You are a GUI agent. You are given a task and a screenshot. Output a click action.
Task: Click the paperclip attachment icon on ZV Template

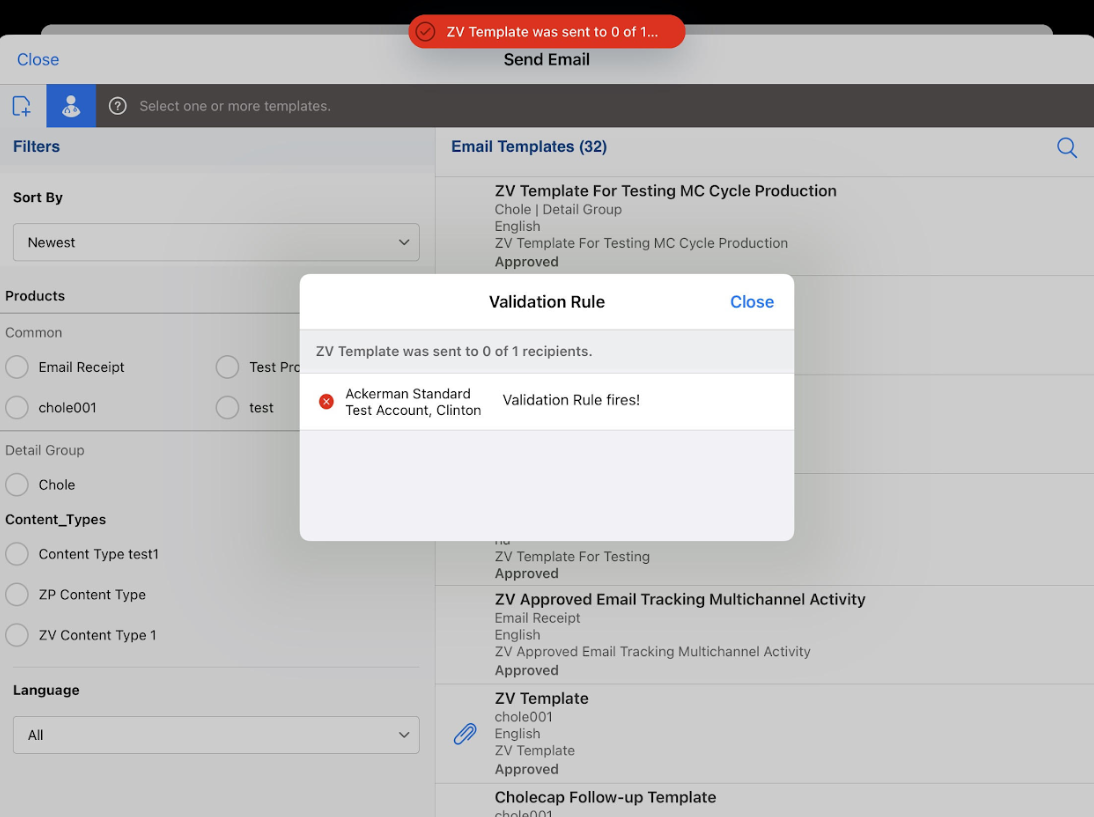pos(465,734)
